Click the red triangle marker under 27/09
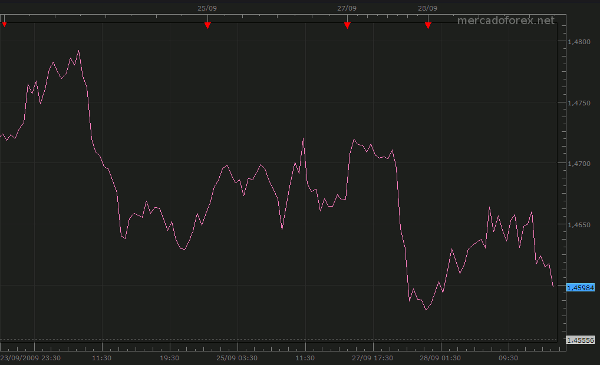 347,25
